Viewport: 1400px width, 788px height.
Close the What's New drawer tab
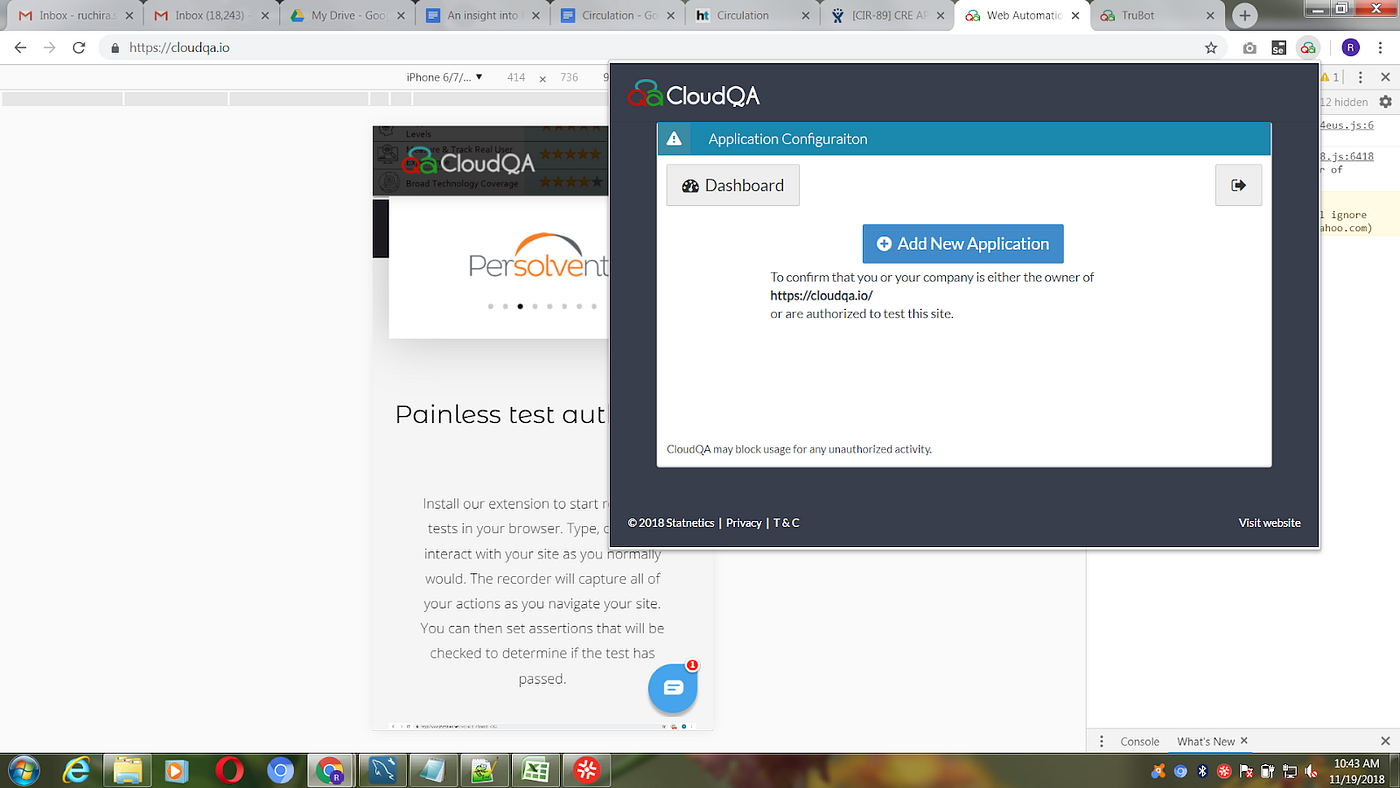[x=1245, y=741]
